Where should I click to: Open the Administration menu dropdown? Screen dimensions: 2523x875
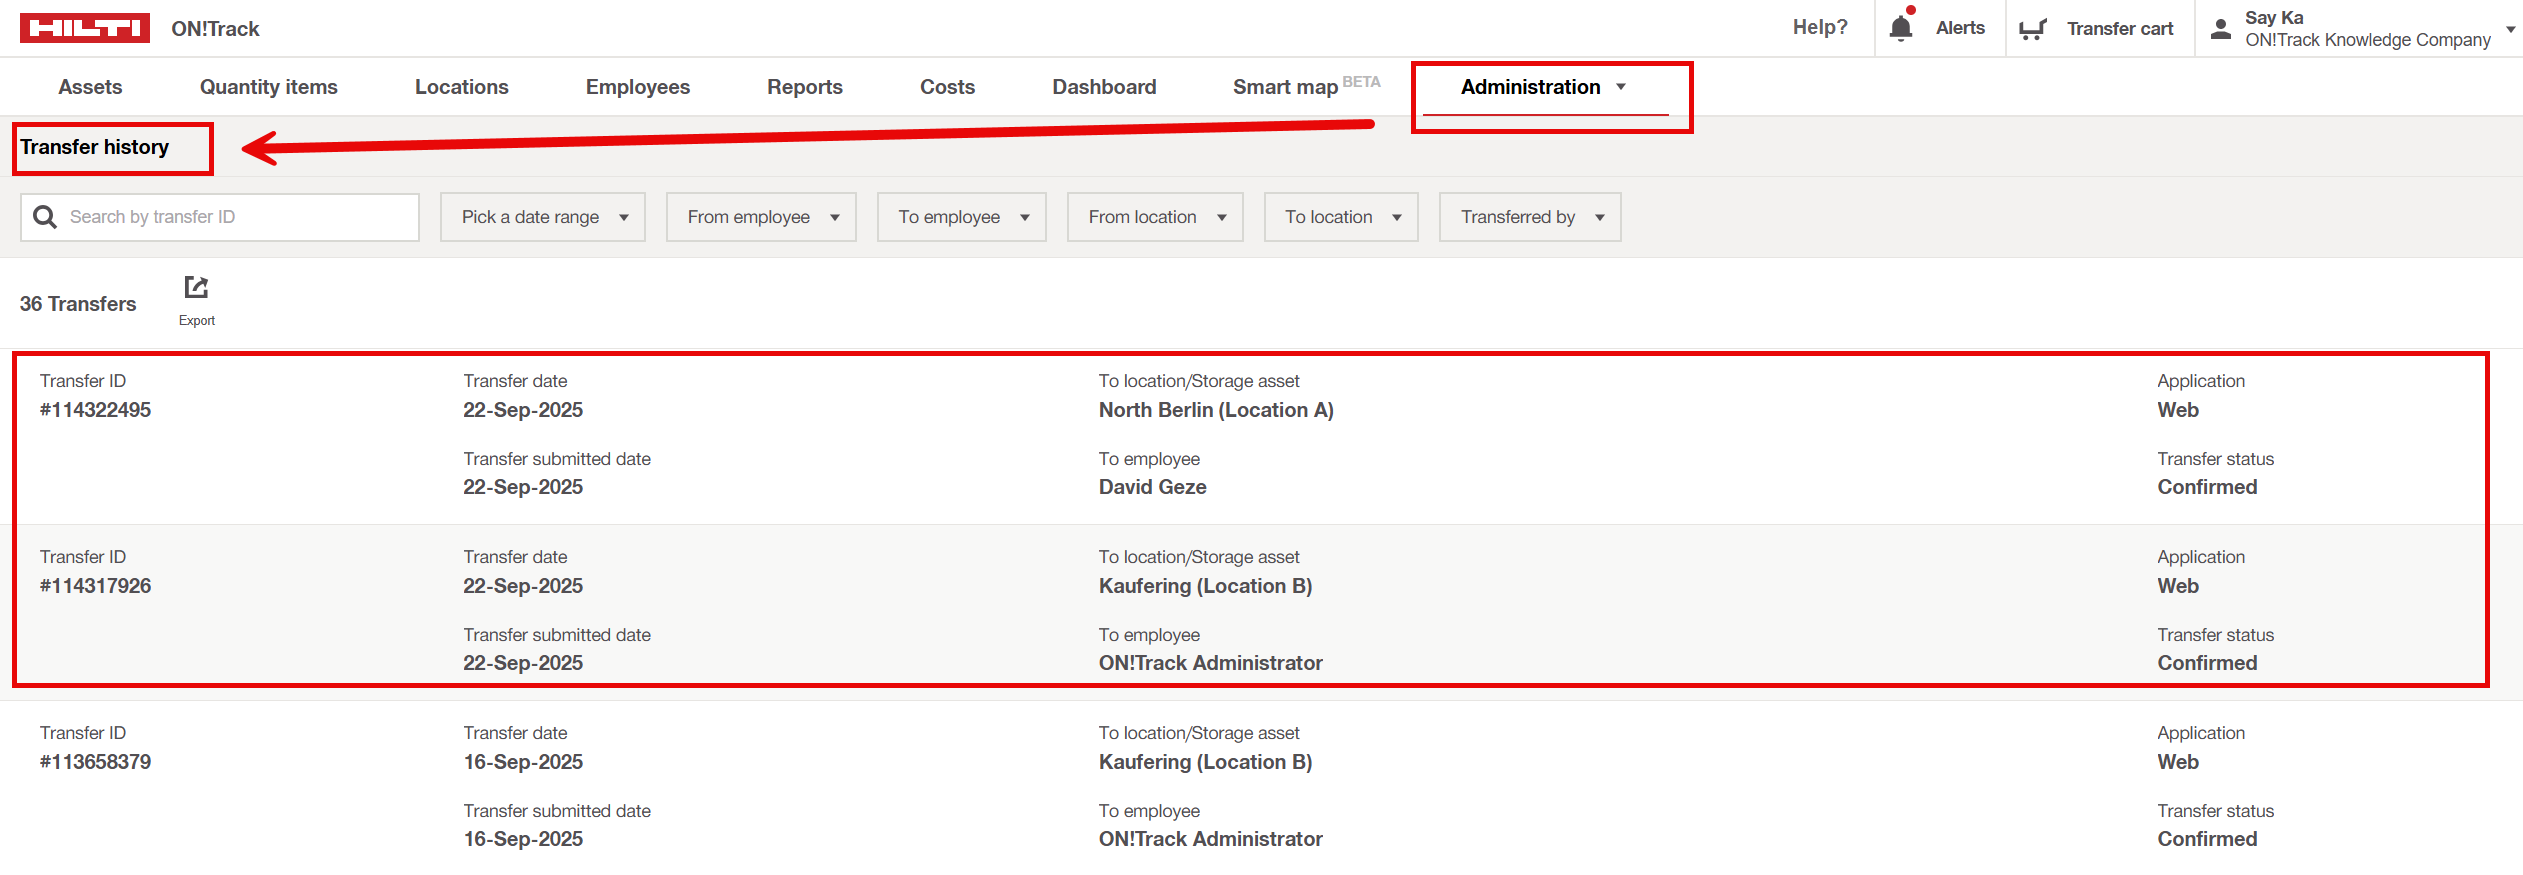[x=1544, y=87]
